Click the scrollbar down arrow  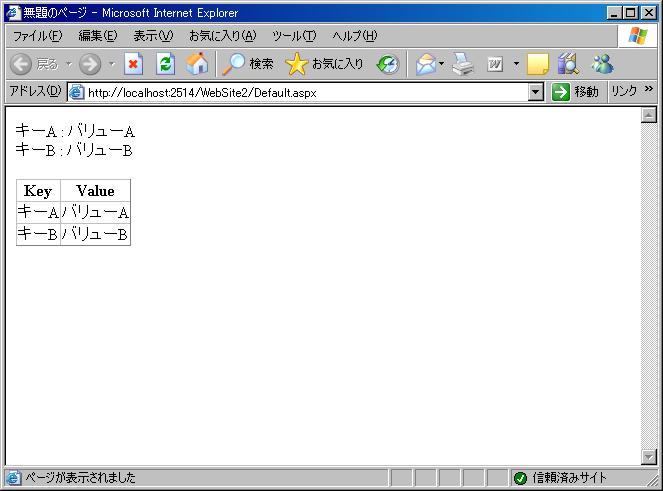click(648, 457)
